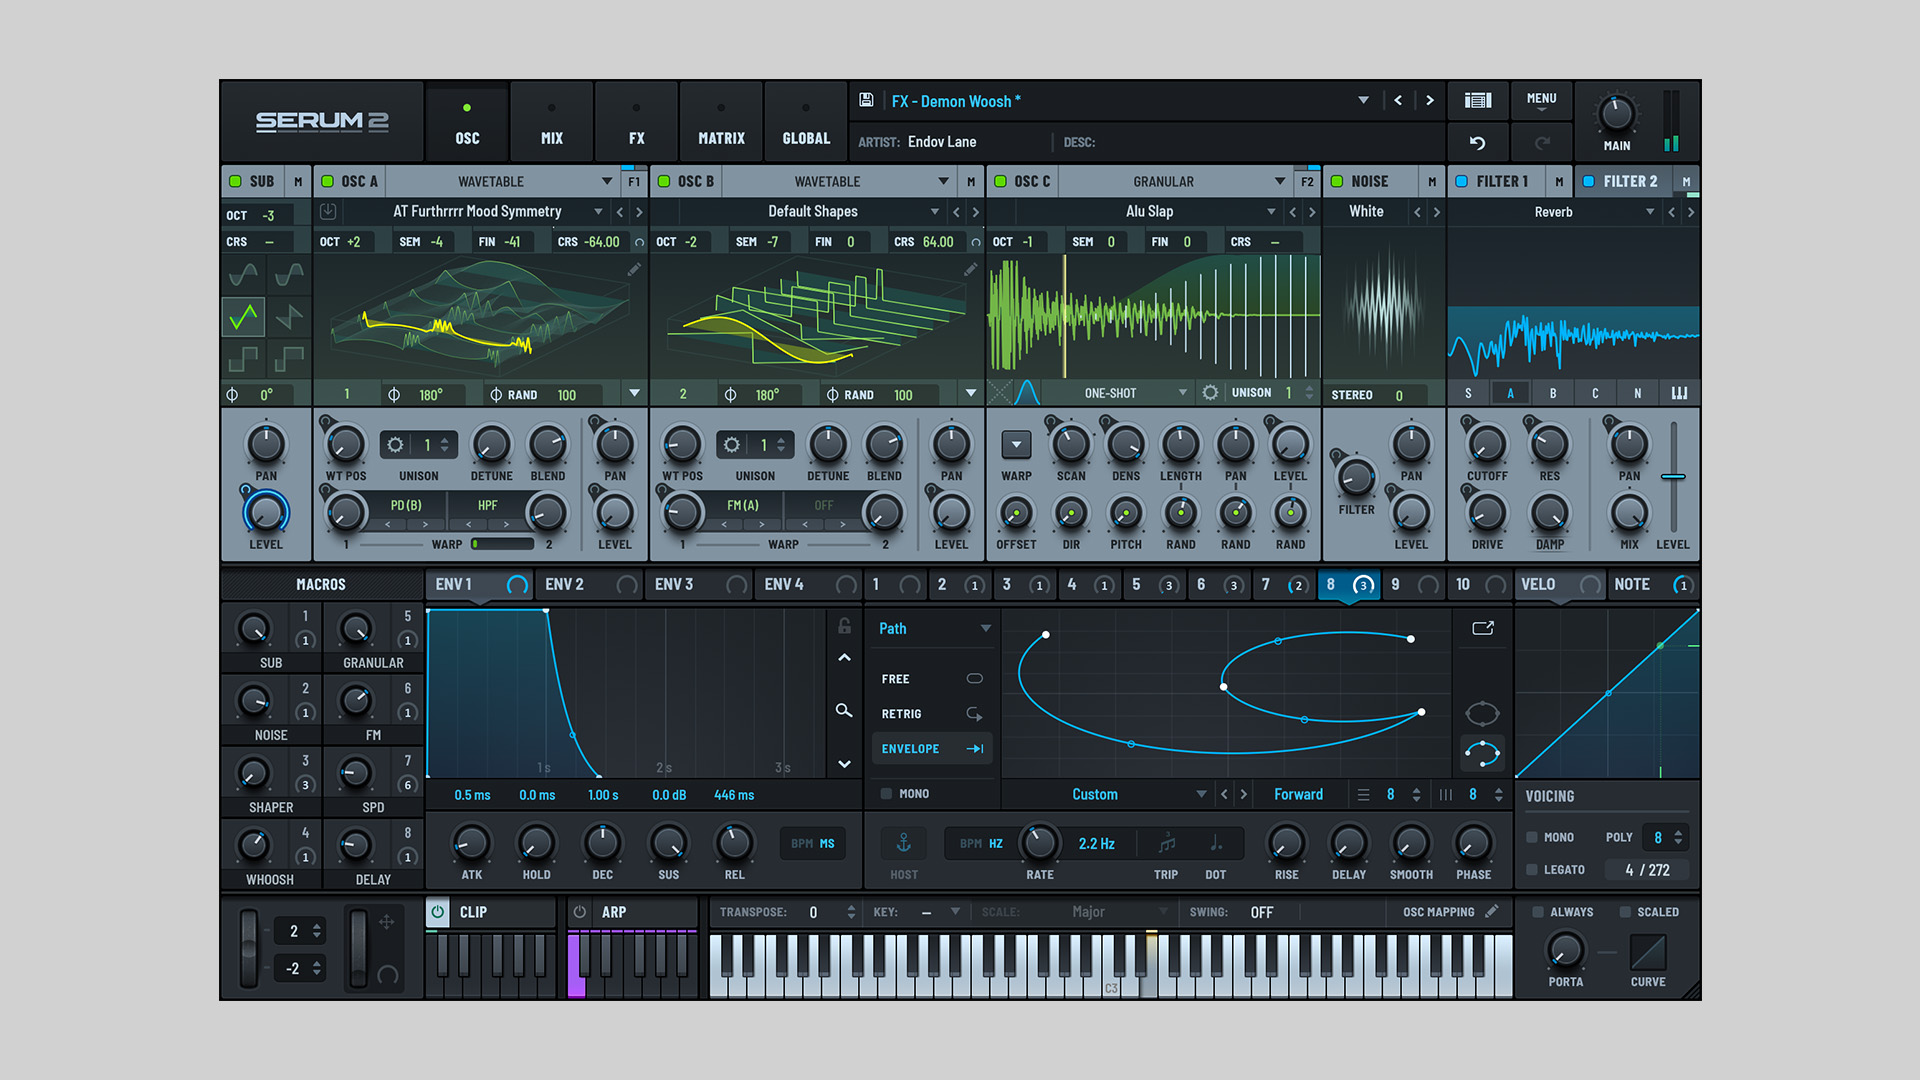Click the pencil edit icon in OSC A
The image size is (1920, 1080).
pos(633,269)
